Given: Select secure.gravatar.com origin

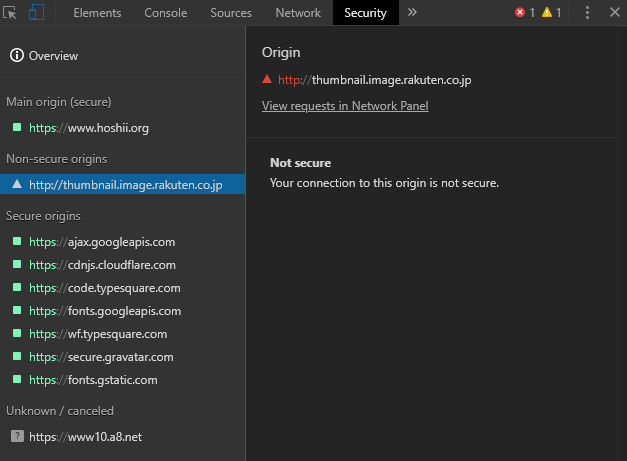Looking at the screenshot, I should 101,357.
